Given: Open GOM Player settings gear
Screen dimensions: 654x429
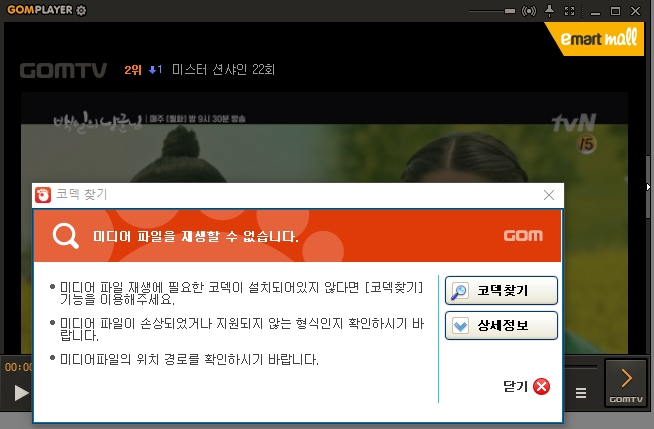Looking at the screenshot, I should click(x=81, y=10).
